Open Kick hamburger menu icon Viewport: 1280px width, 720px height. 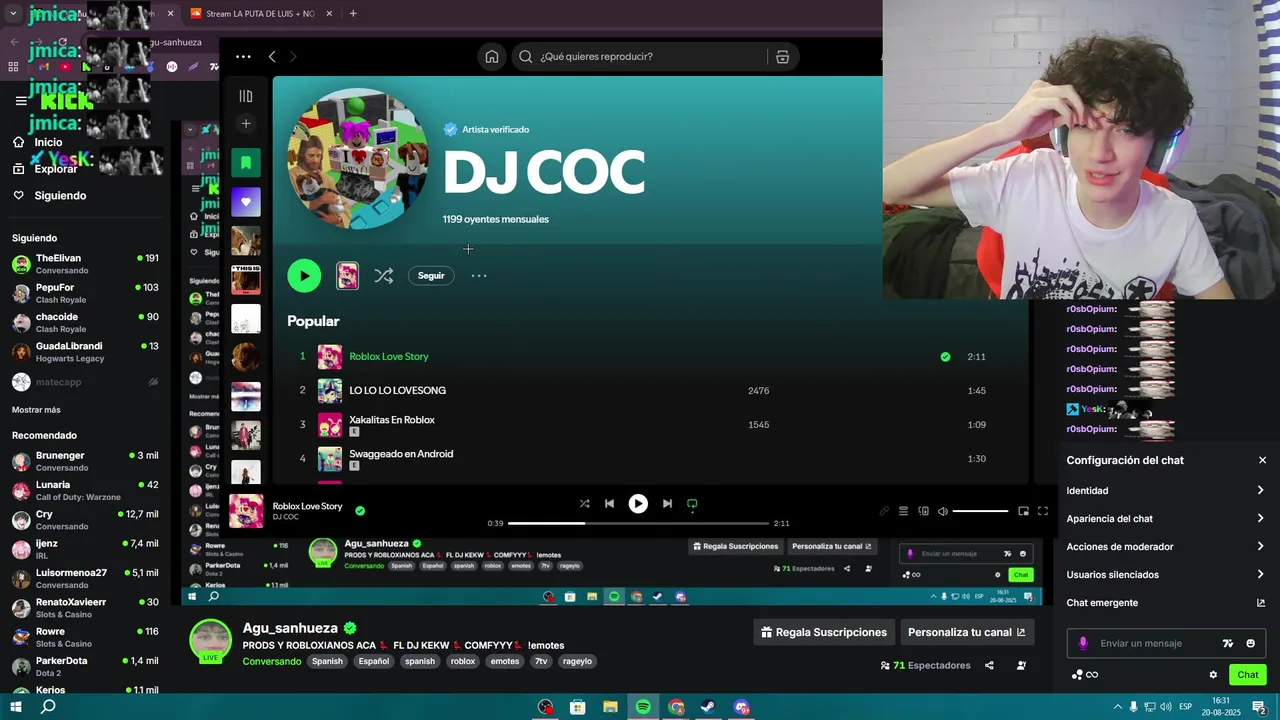click(x=21, y=101)
